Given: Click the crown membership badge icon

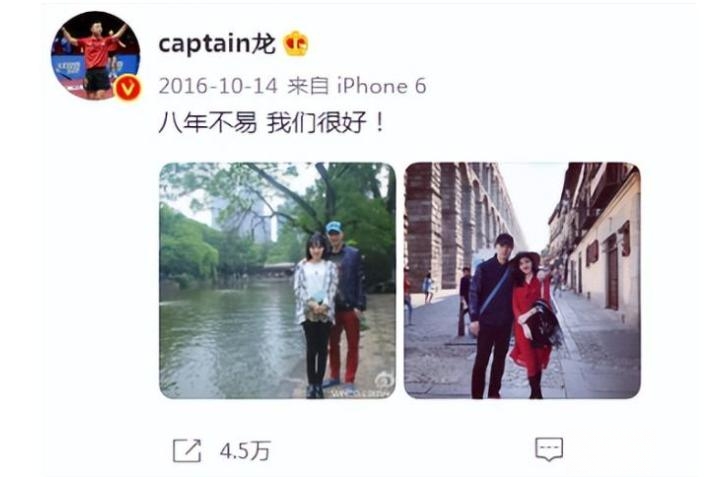Looking at the screenshot, I should click(x=296, y=43).
